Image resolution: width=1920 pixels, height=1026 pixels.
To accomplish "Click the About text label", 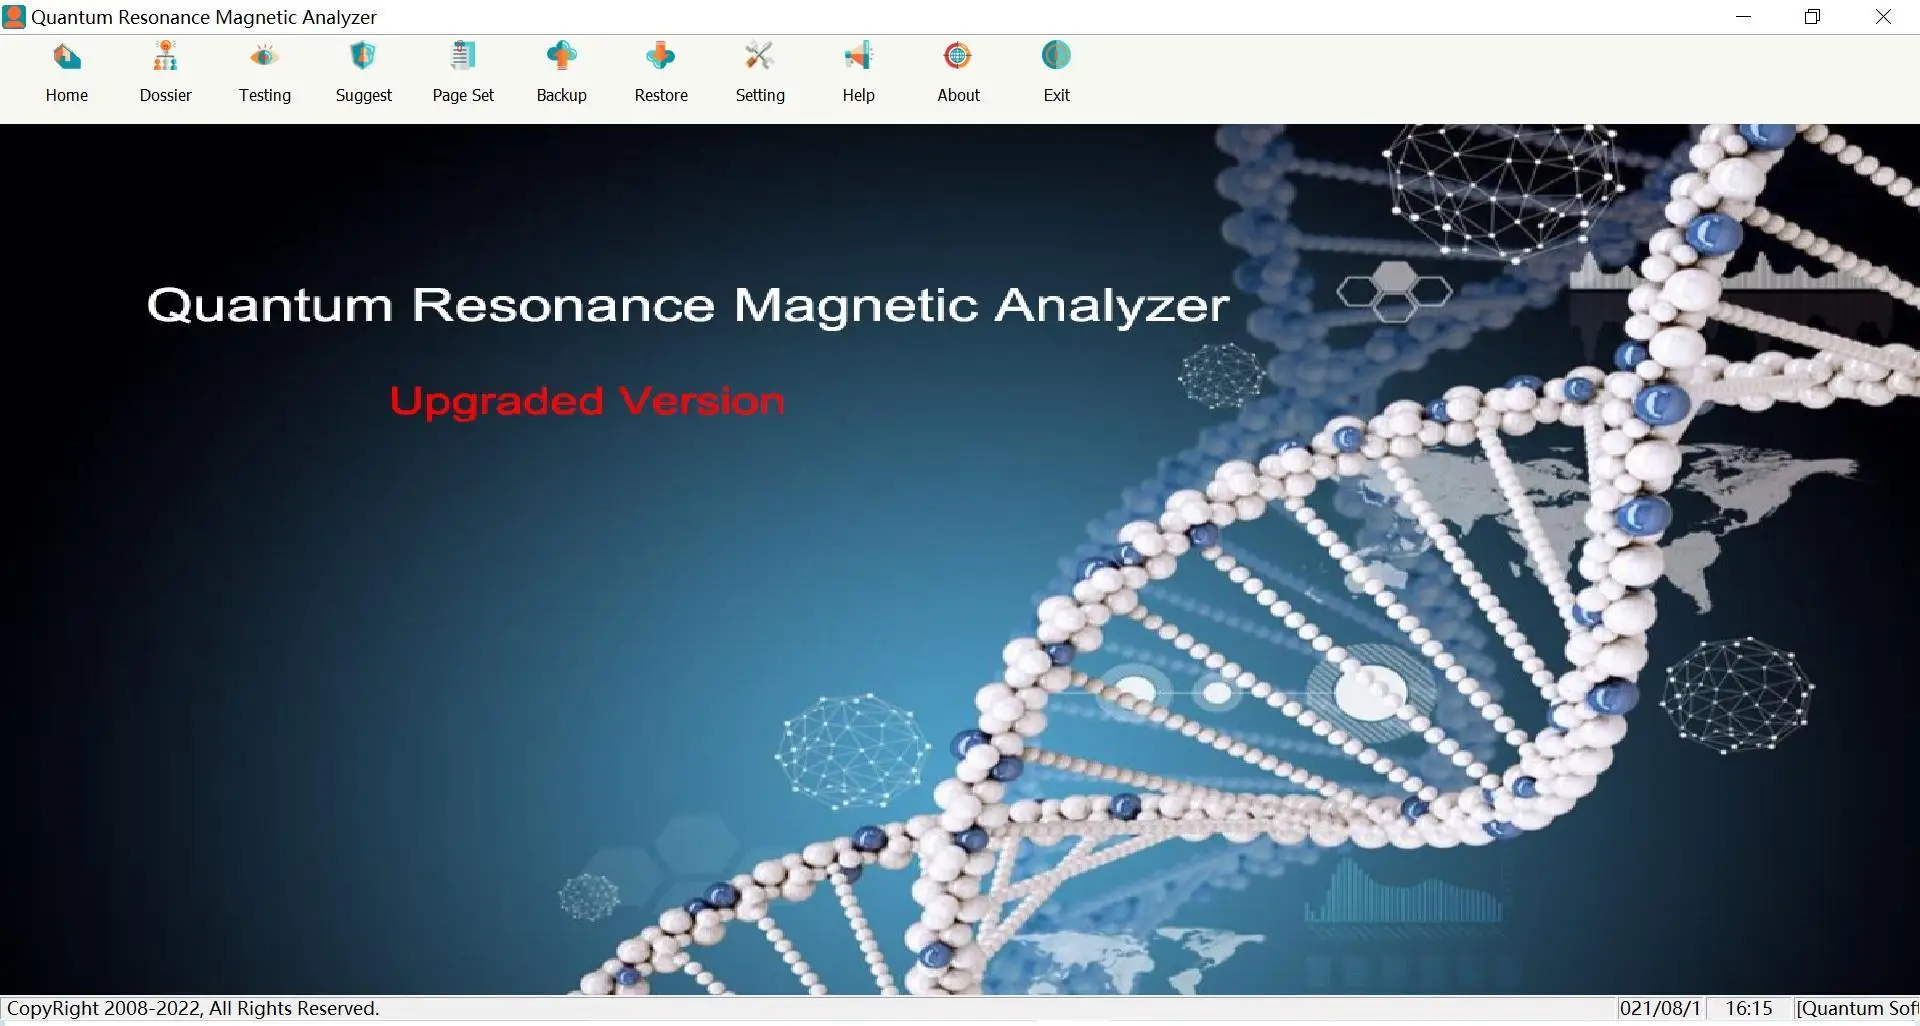I will pos(958,96).
